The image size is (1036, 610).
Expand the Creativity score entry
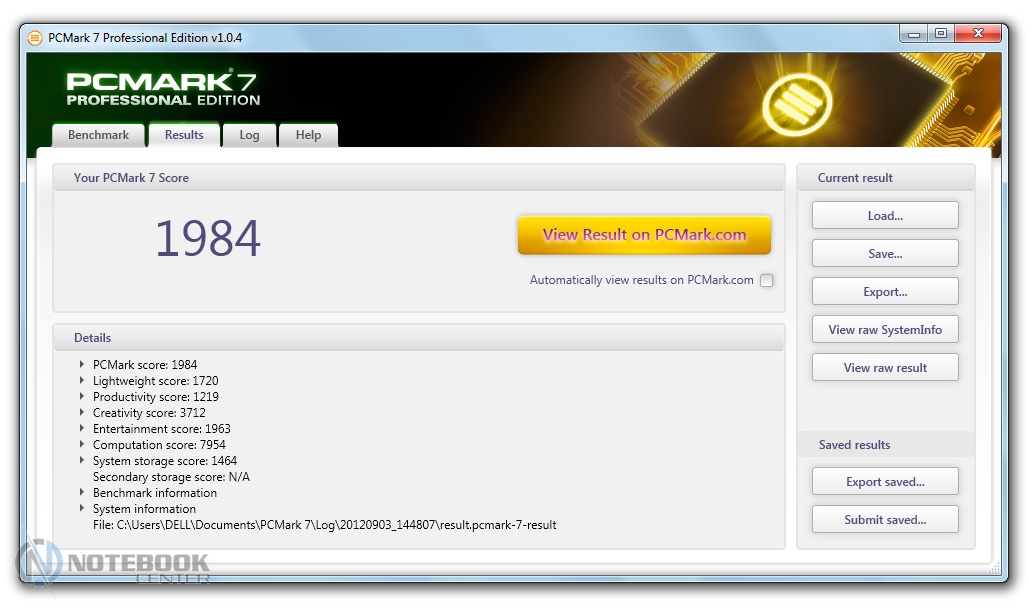82,413
